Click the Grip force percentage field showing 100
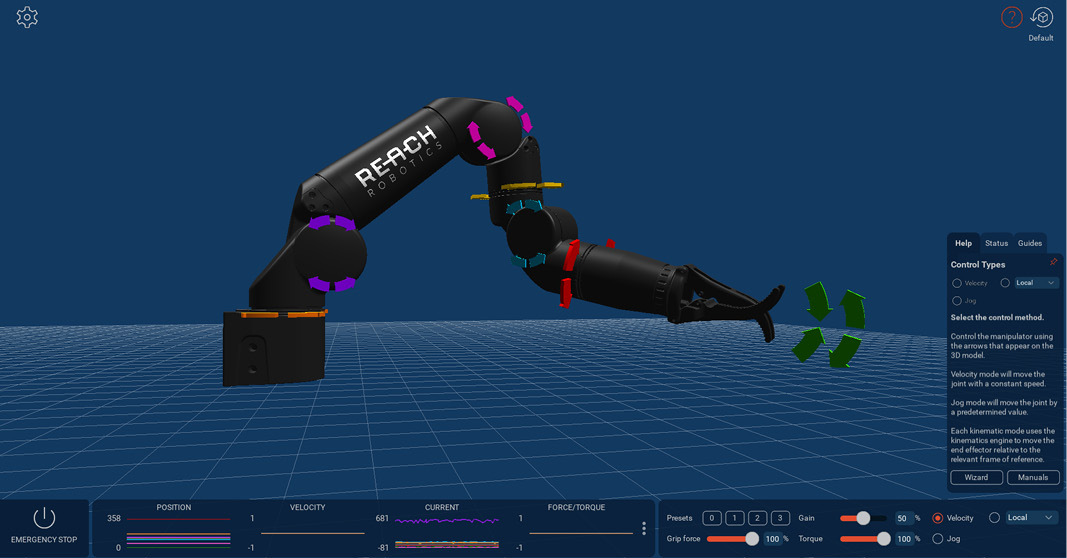The image size is (1067, 558). coord(772,538)
